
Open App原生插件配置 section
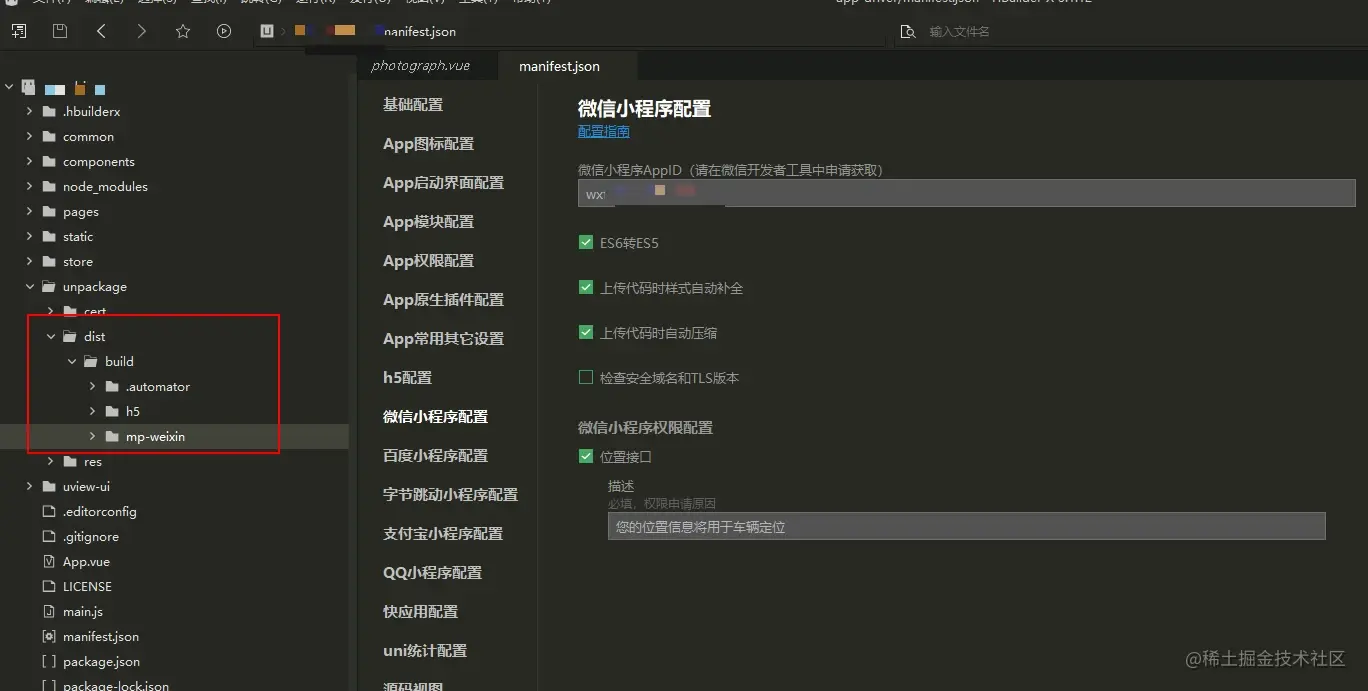tap(443, 299)
